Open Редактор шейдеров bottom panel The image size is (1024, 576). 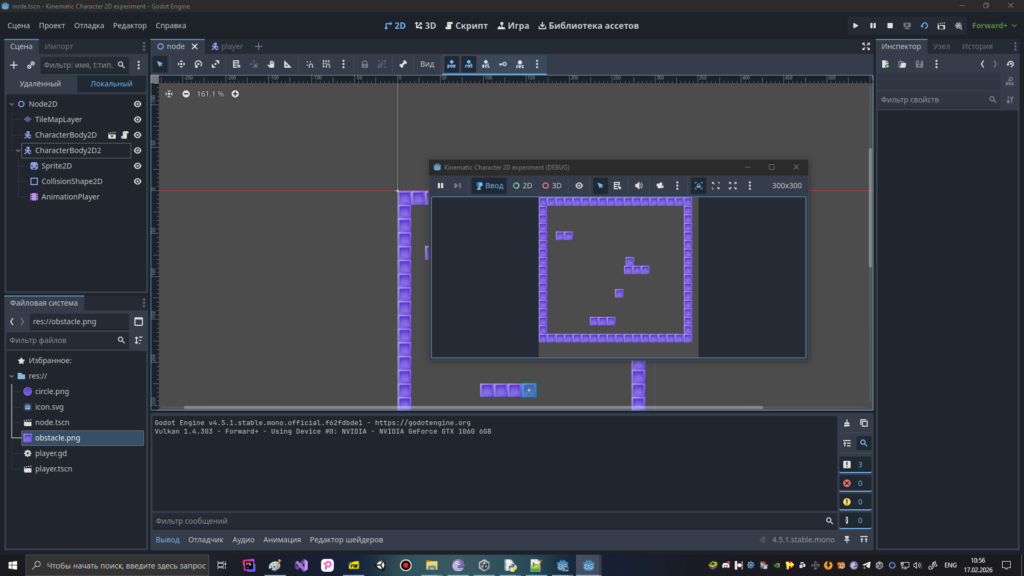tap(346, 540)
